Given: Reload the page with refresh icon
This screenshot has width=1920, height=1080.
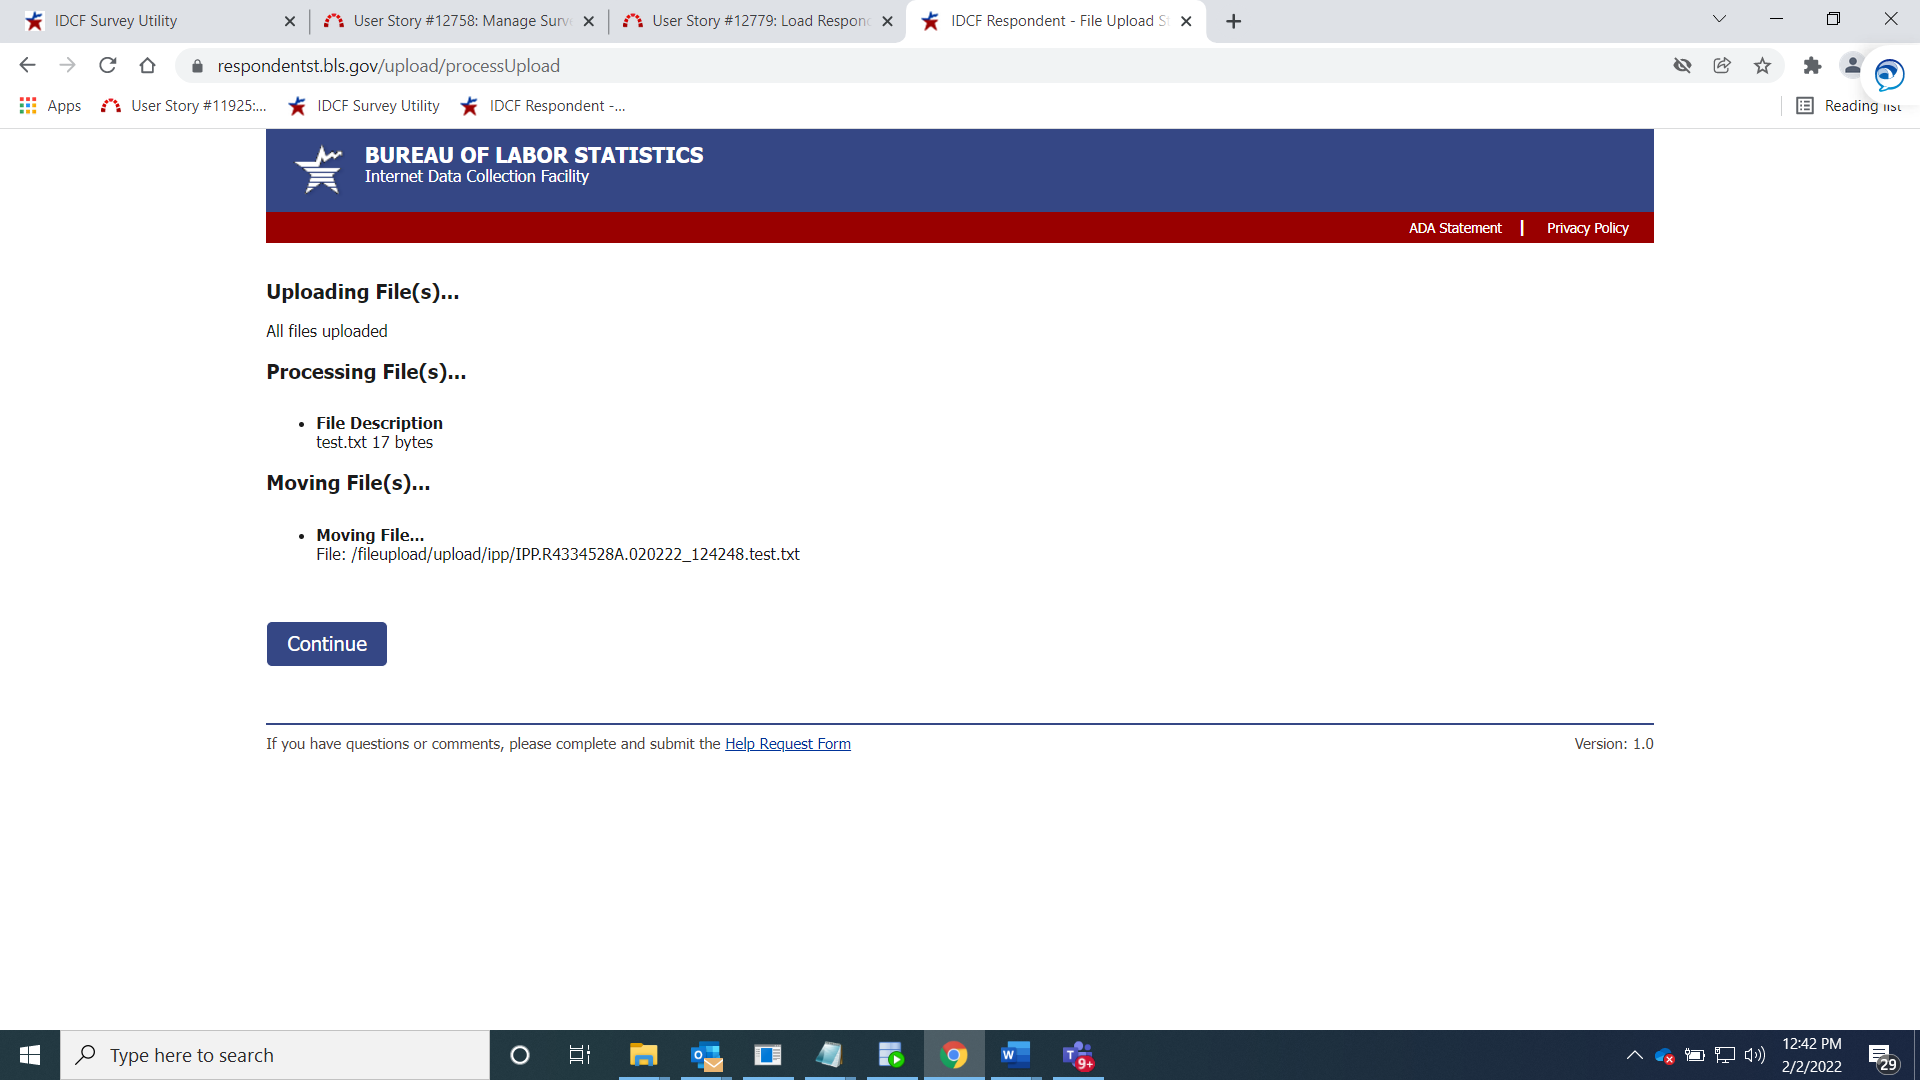Looking at the screenshot, I should point(108,66).
